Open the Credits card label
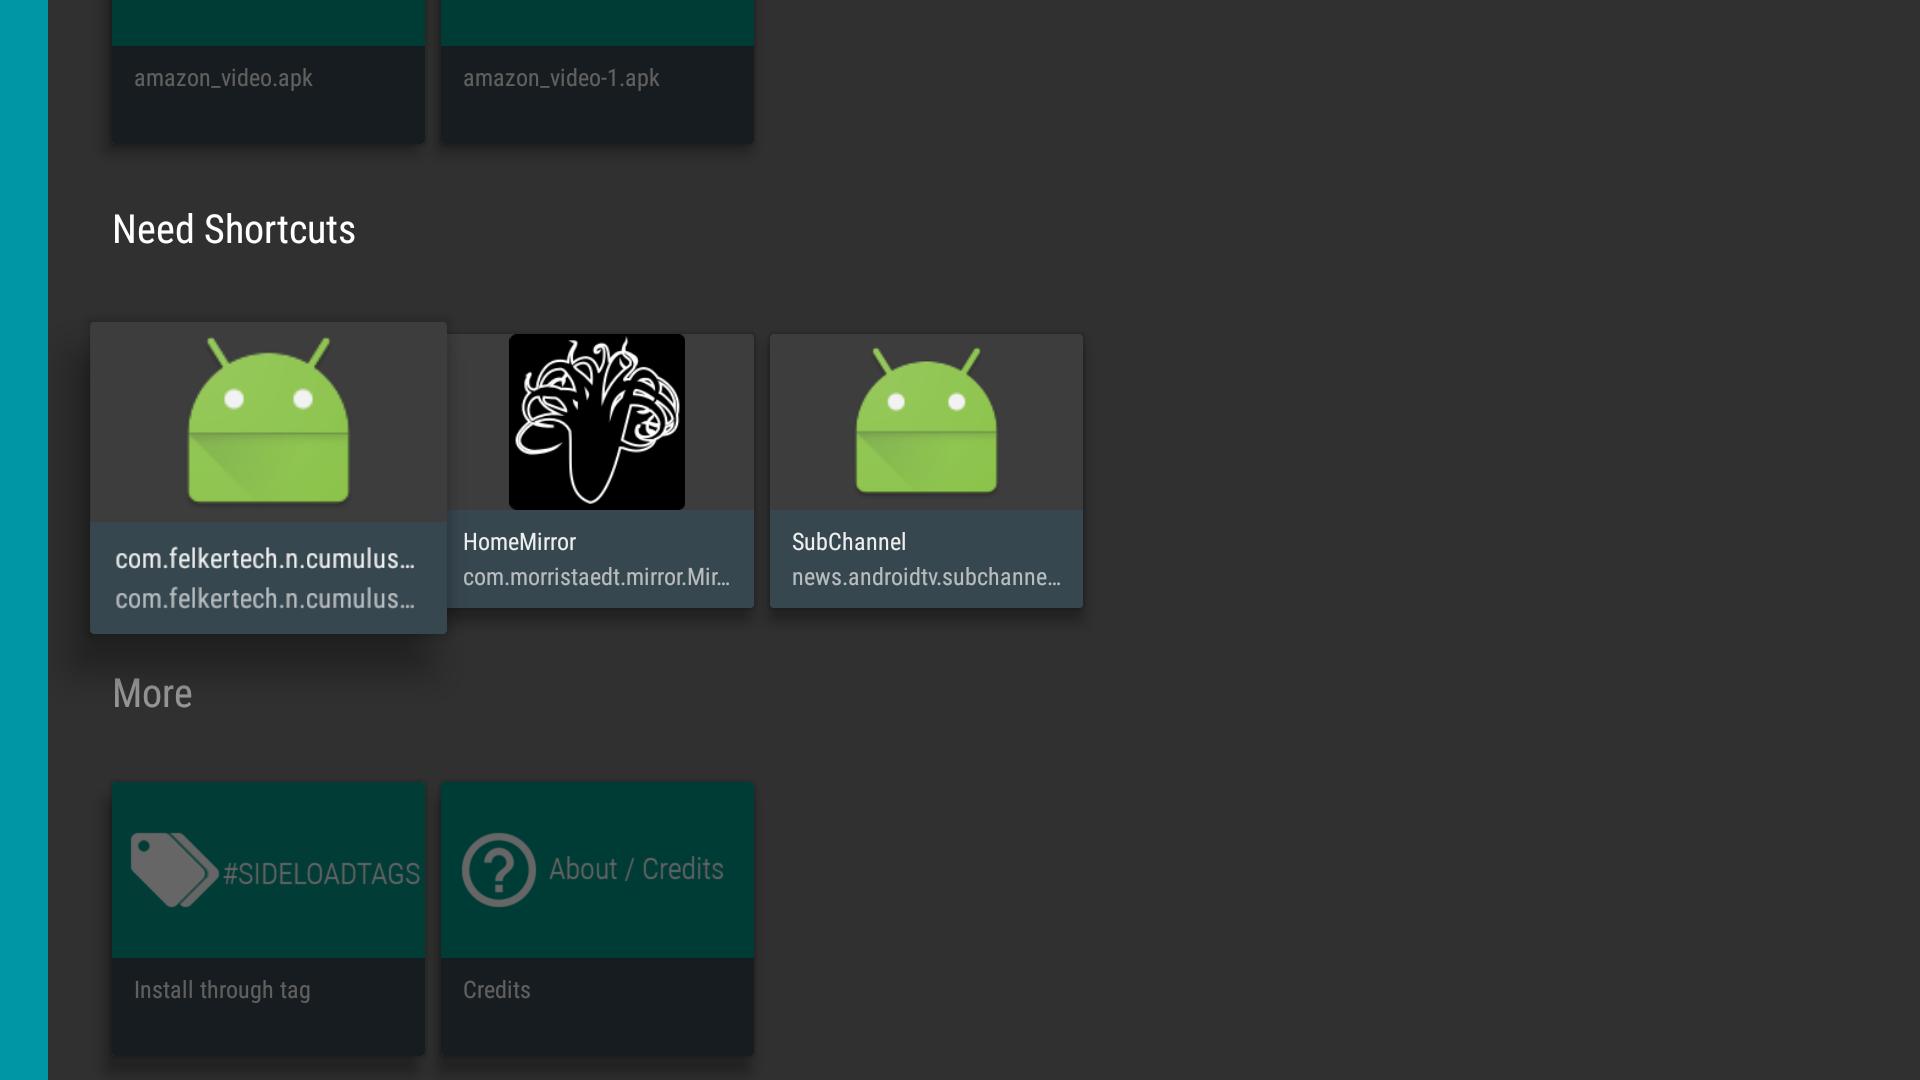 click(x=496, y=990)
